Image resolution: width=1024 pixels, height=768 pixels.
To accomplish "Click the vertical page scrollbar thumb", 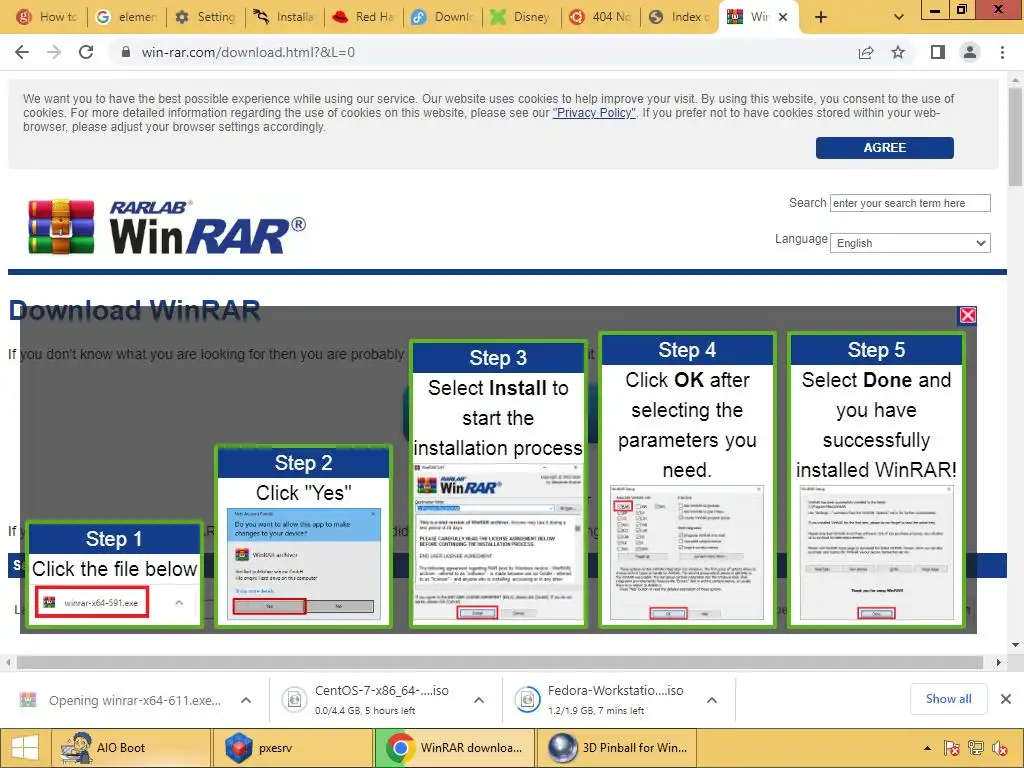I will (x=1015, y=136).
